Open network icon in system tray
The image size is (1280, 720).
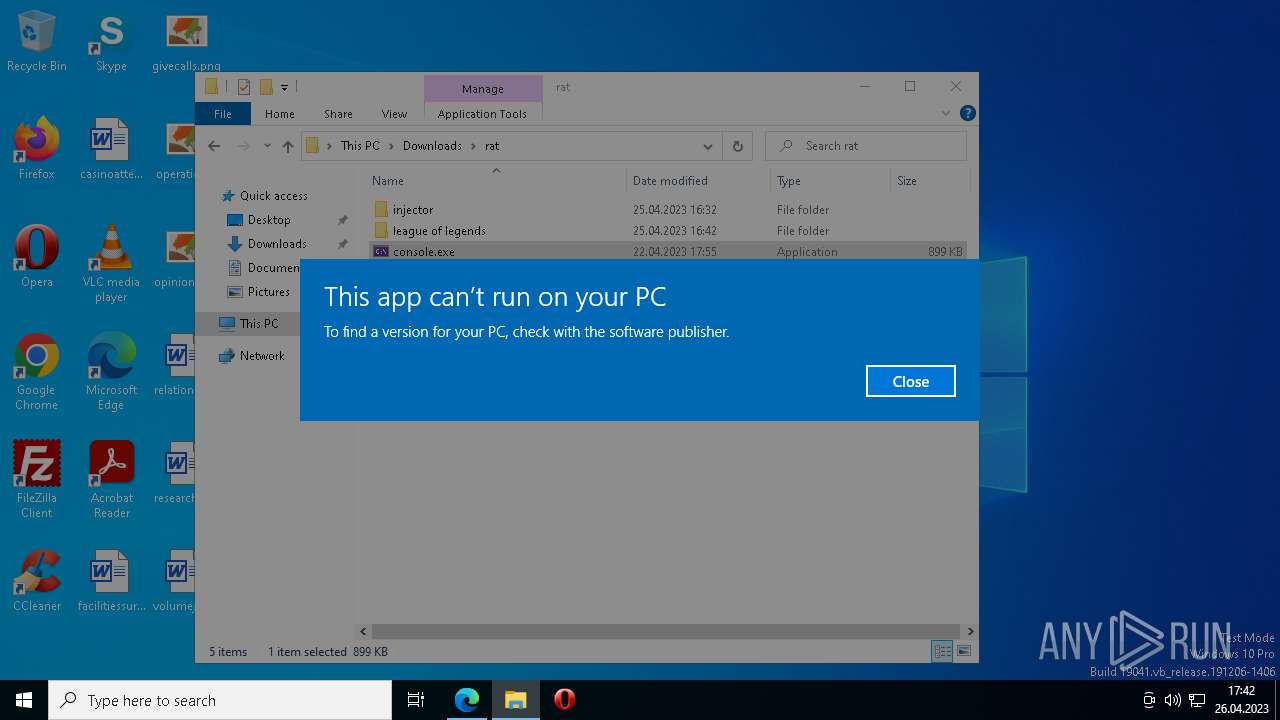pyautogui.click(x=1197, y=700)
